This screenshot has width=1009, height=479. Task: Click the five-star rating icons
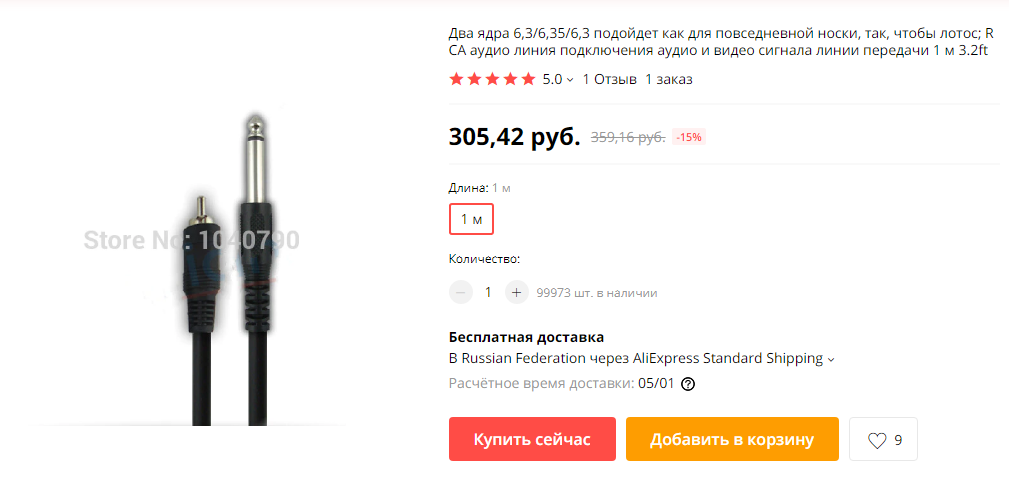coord(492,79)
